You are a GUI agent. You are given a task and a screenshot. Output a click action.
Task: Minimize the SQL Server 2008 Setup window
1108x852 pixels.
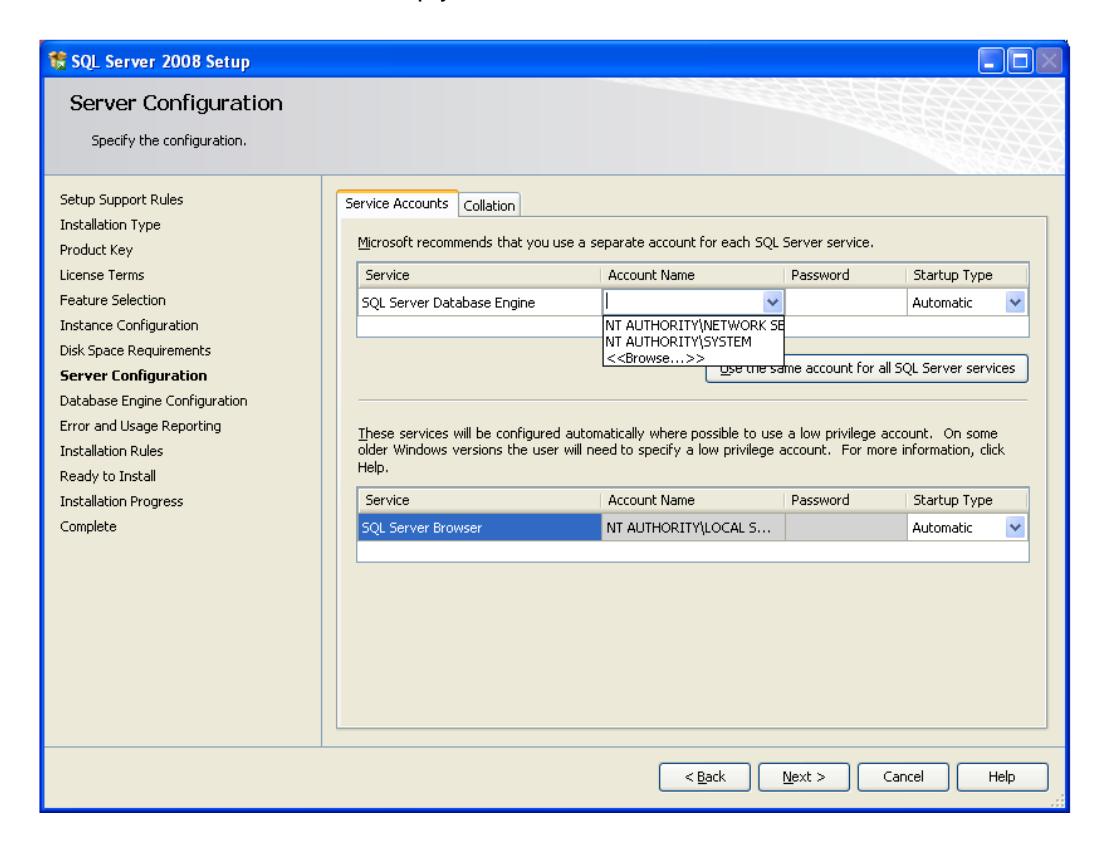pos(991,61)
